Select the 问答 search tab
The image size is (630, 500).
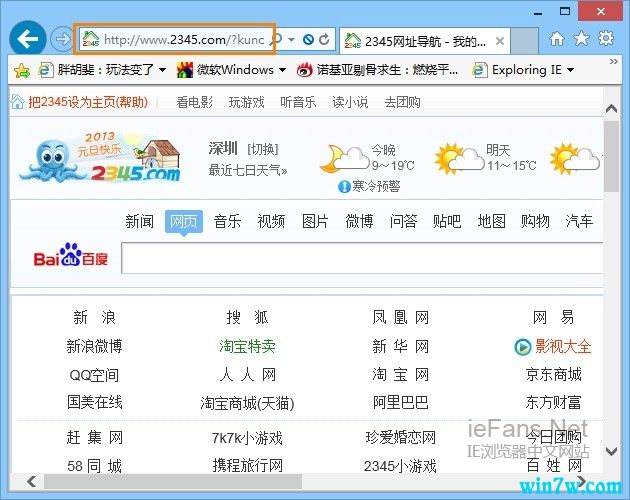click(403, 221)
